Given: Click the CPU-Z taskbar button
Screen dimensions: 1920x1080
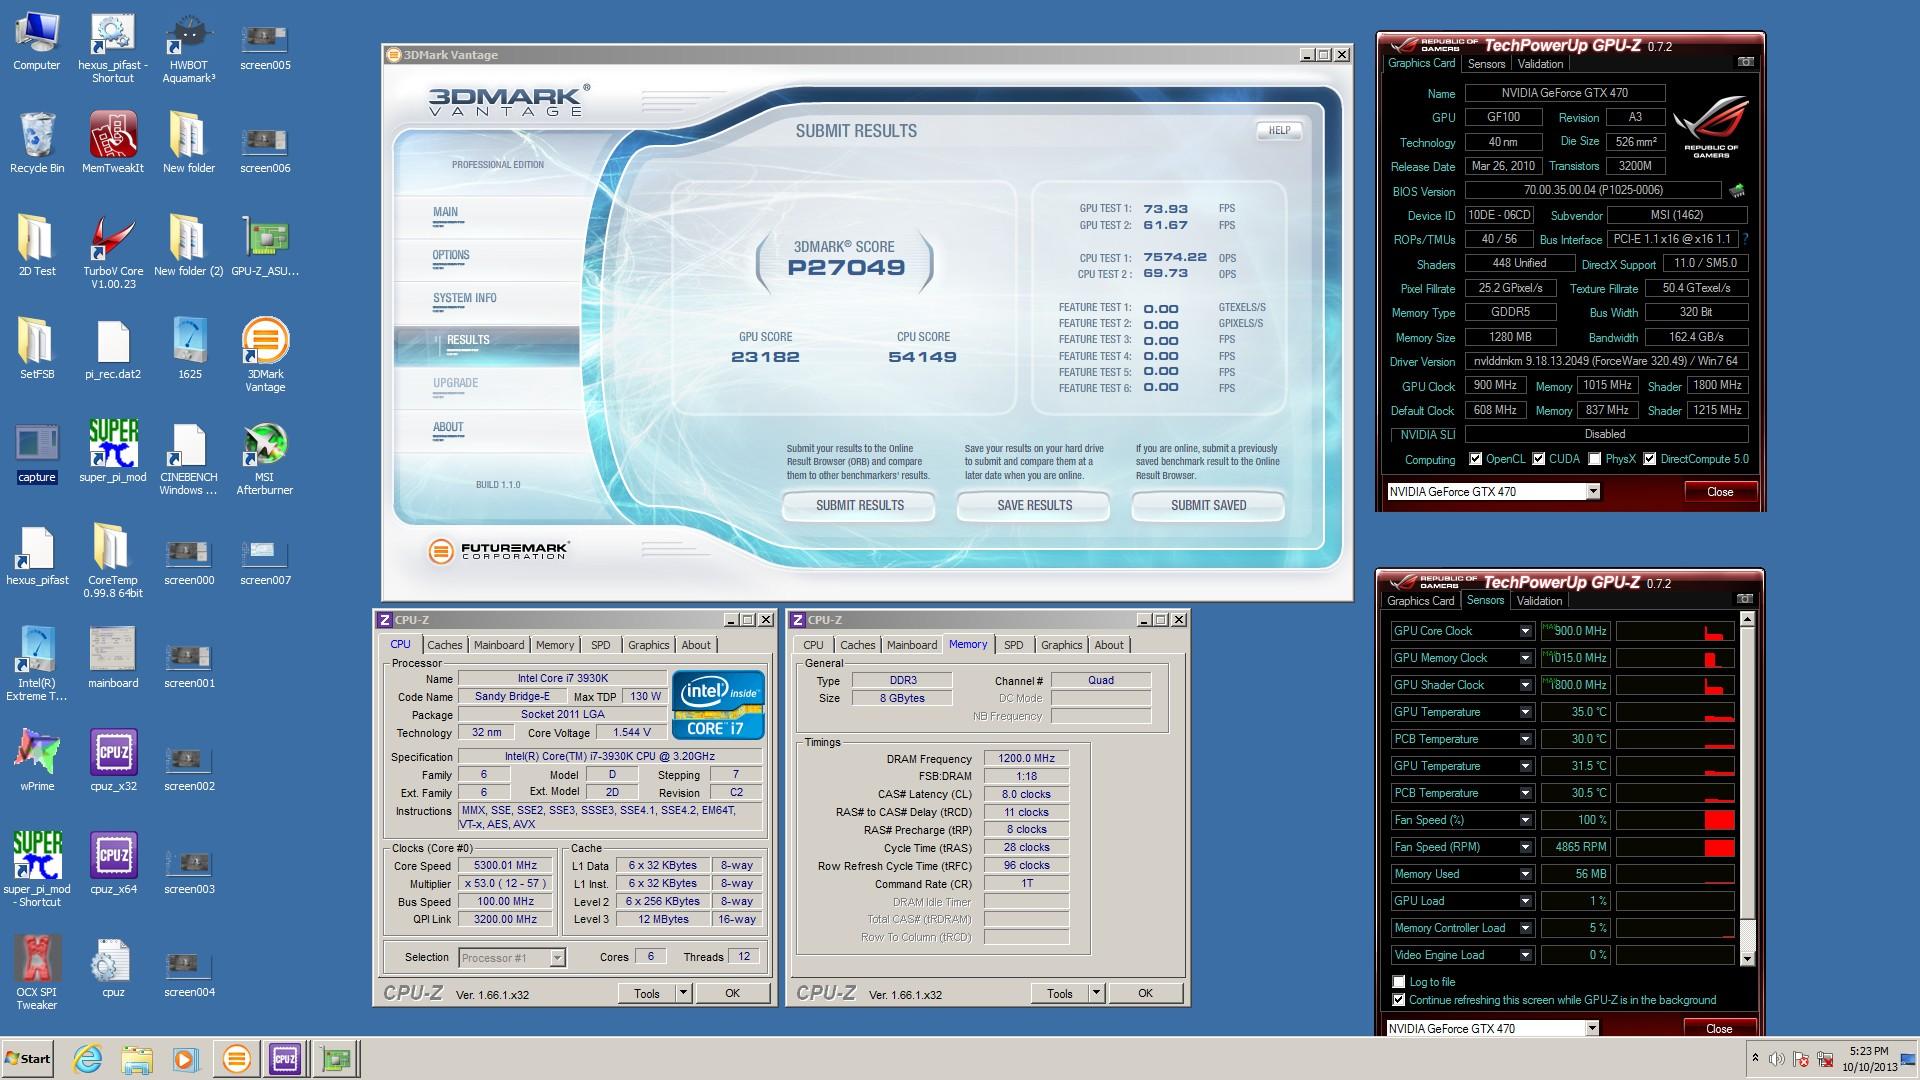Looking at the screenshot, I should (x=285, y=1059).
